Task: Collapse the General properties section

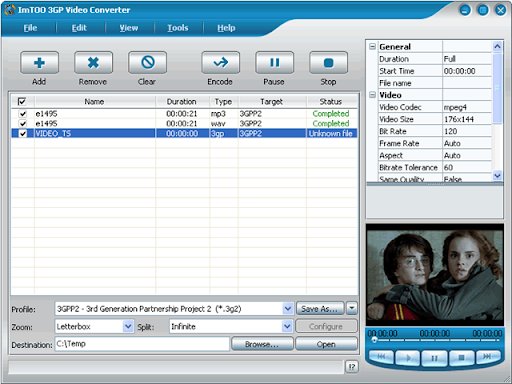Action: pyautogui.click(x=372, y=47)
